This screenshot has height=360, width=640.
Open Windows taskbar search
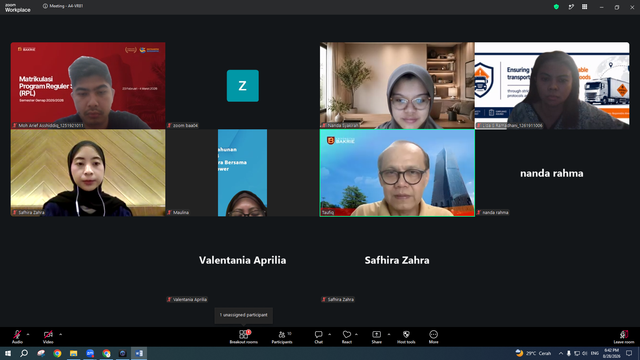(x=24, y=353)
